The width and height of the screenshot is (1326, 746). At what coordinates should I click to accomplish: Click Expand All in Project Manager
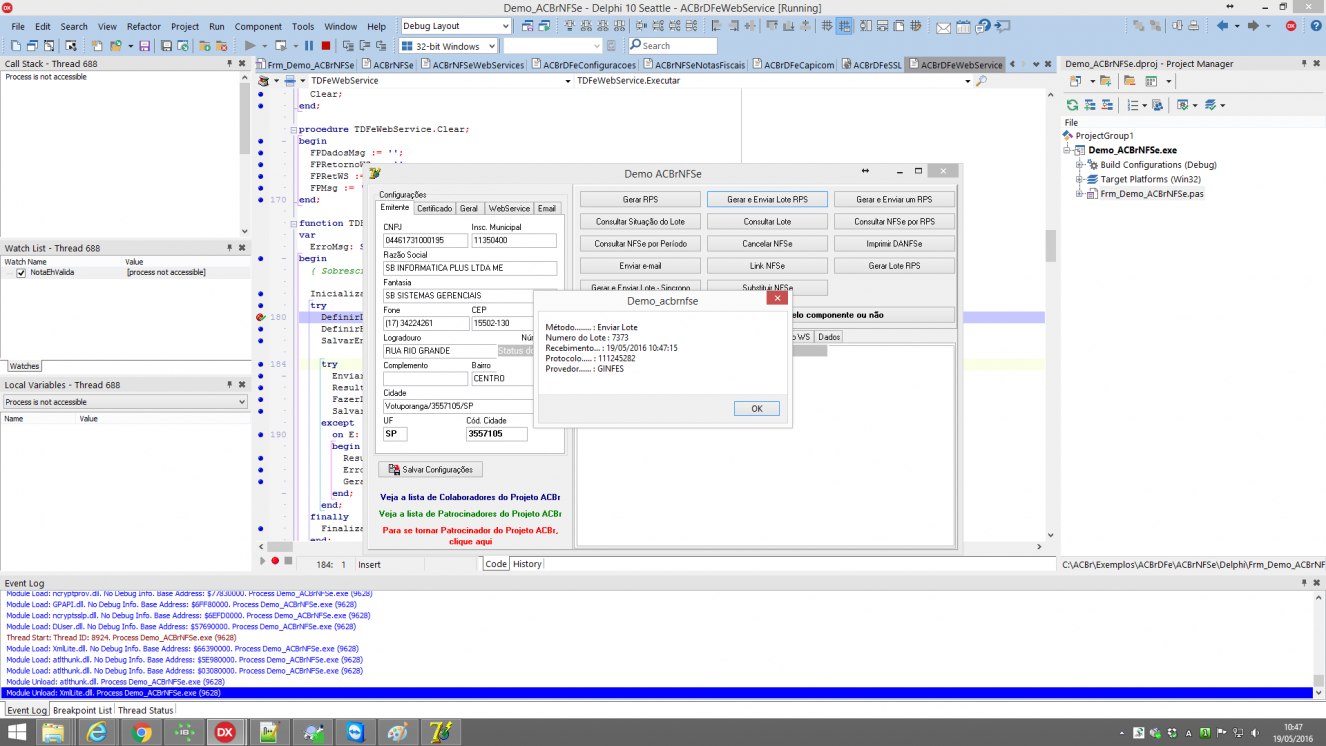pyautogui.click(x=1089, y=105)
